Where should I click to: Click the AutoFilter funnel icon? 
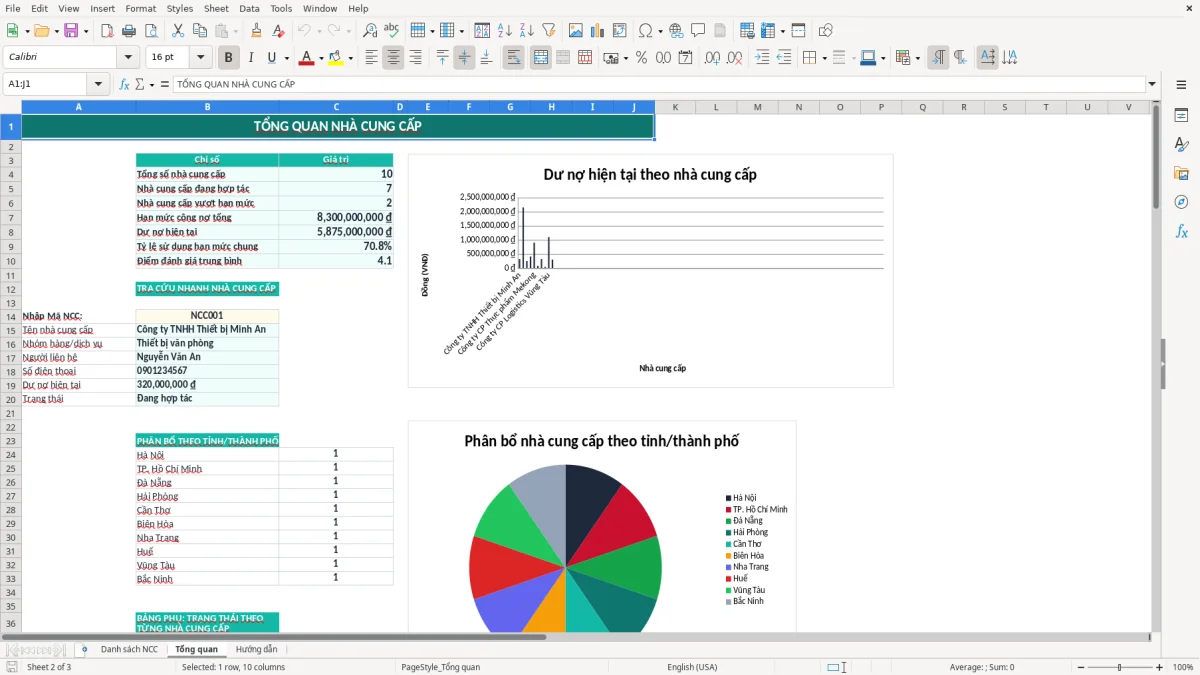pyautogui.click(x=549, y=31)
